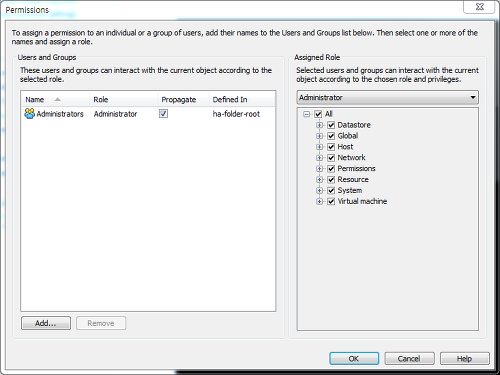The width and height of the screenshot is (500, 375).
Task: Toggle the Host privilege checkbox
Action: tap(331, 147)
